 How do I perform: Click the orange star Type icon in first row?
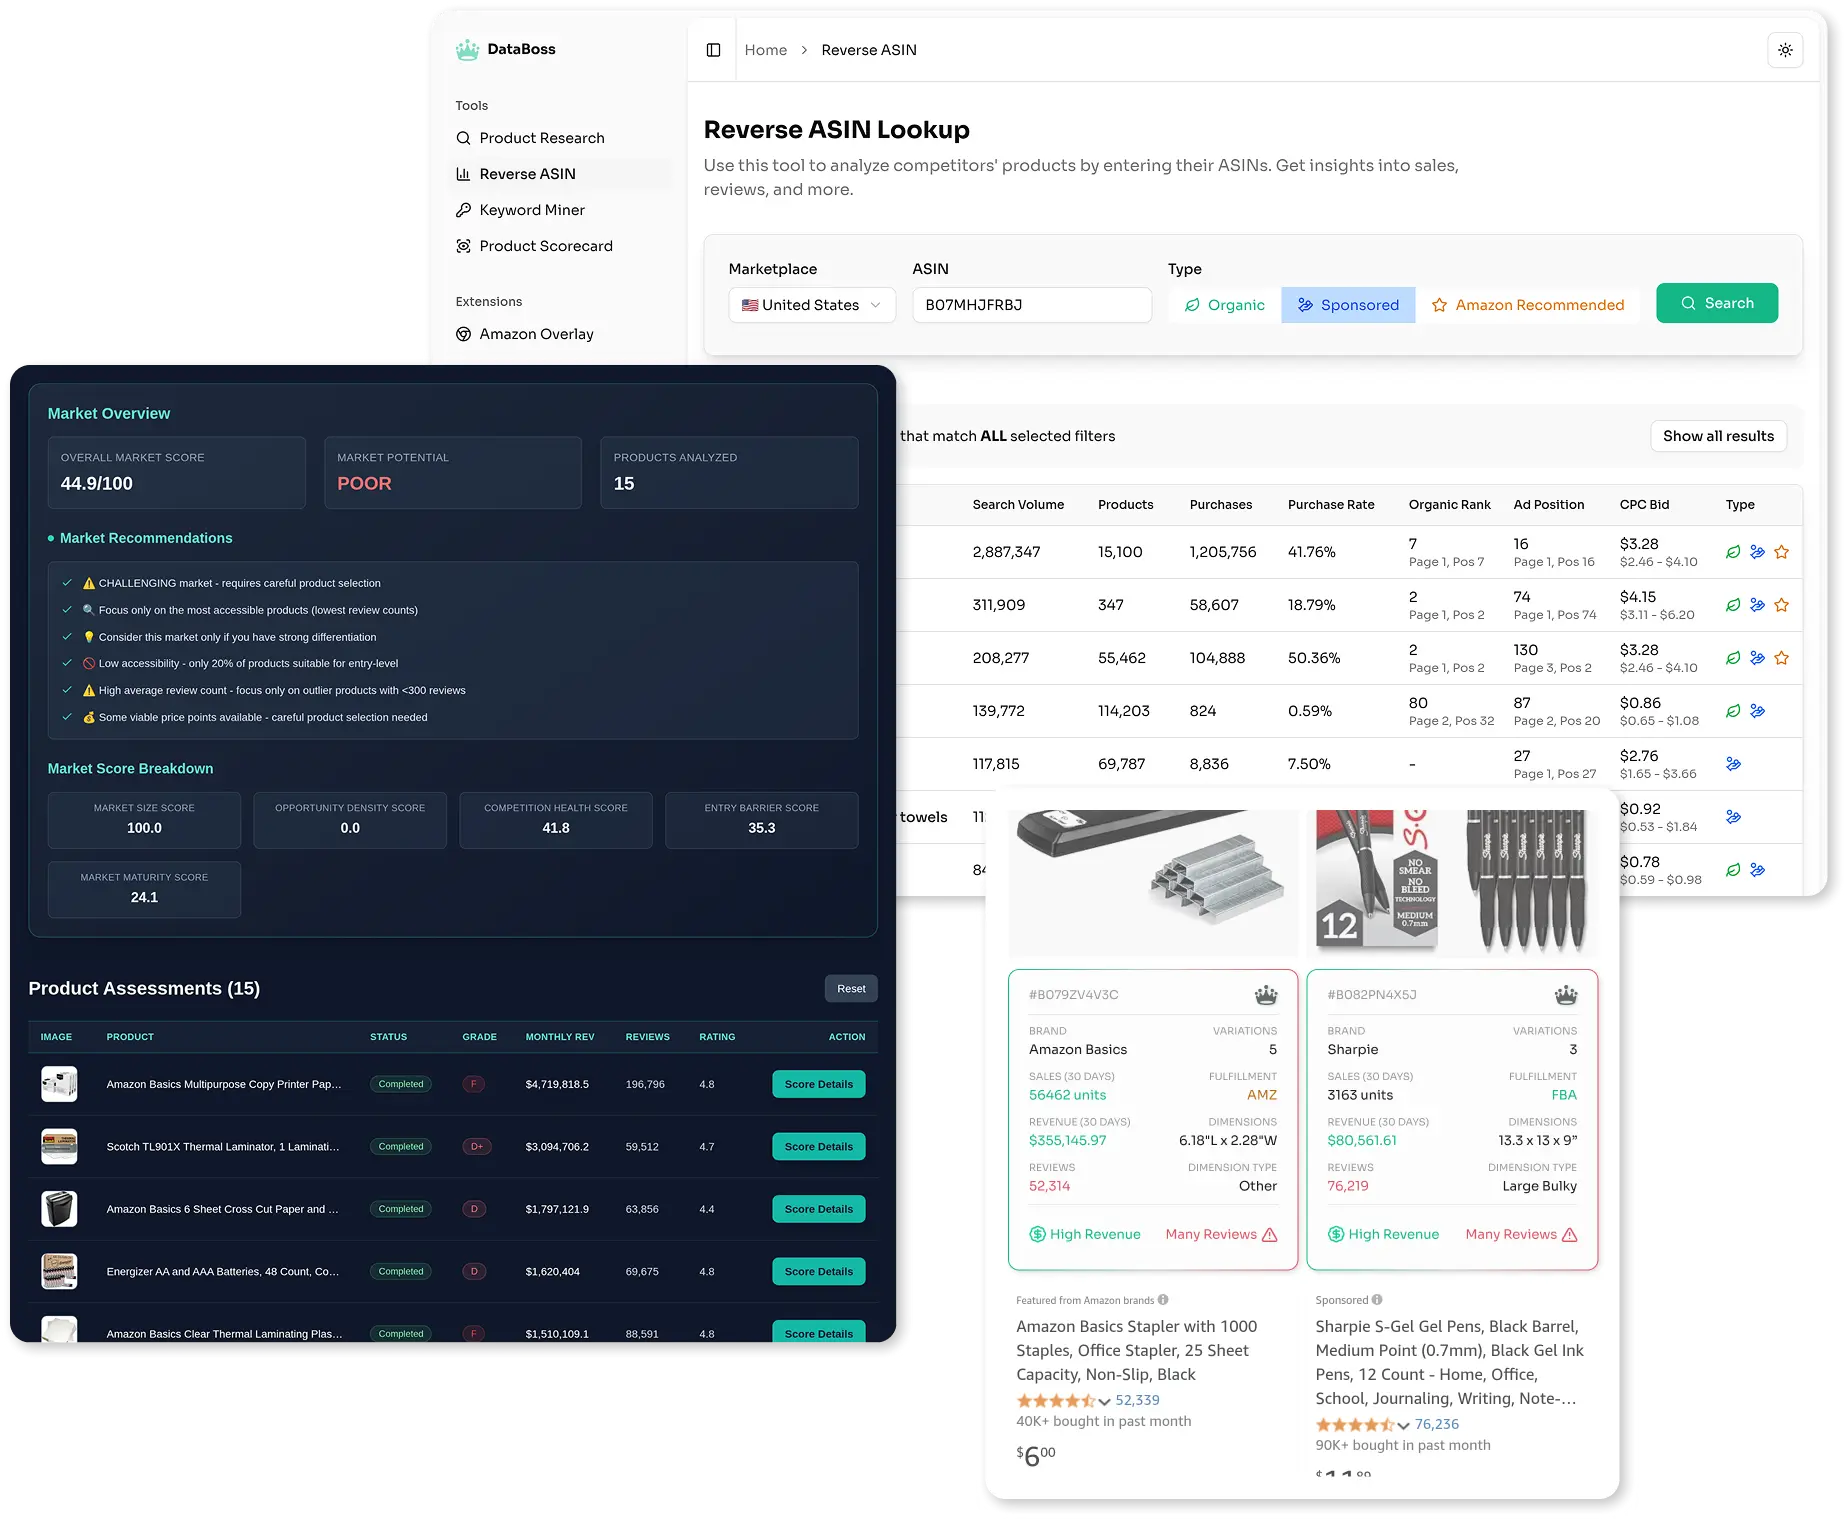(x=1781, y=551)
